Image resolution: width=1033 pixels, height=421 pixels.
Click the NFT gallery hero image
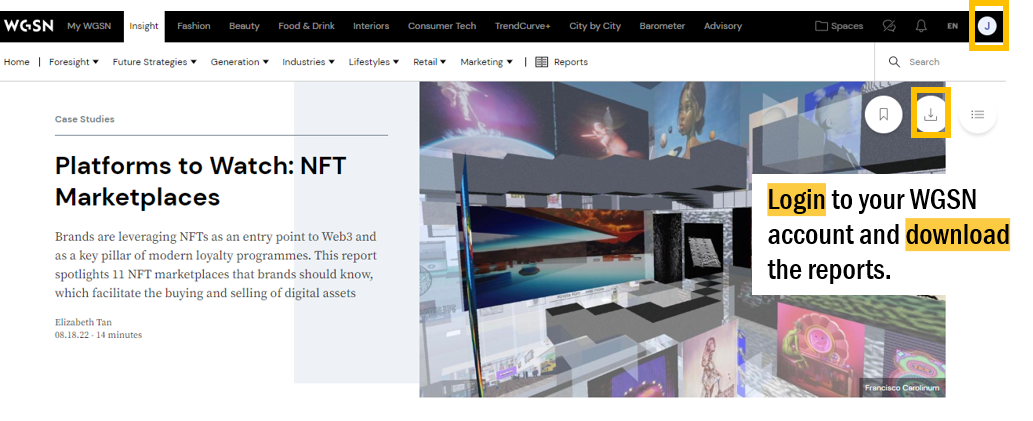point(682,239)
